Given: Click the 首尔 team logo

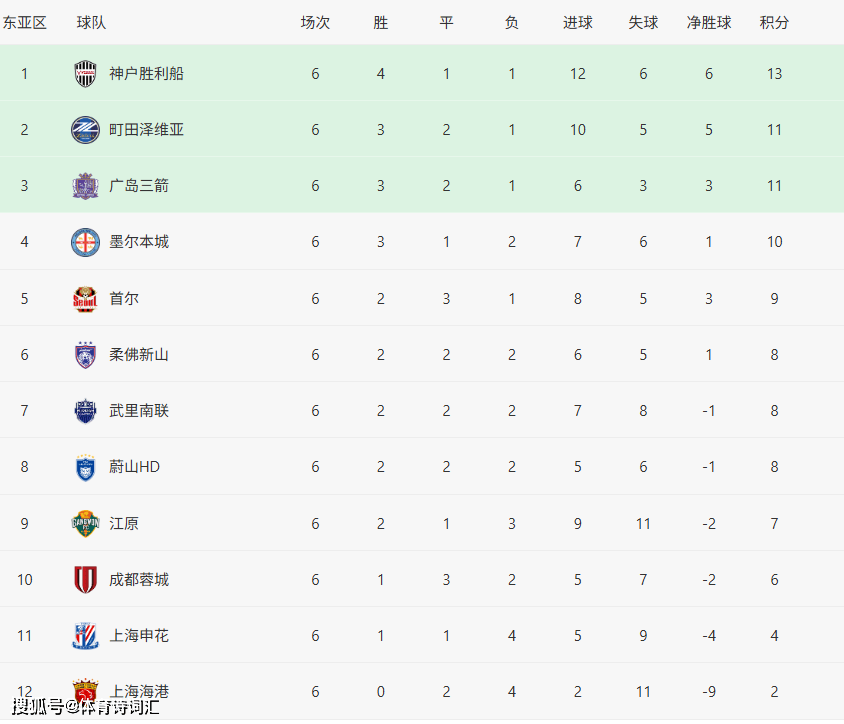Looking at the screenshot, I should point(86,299).
